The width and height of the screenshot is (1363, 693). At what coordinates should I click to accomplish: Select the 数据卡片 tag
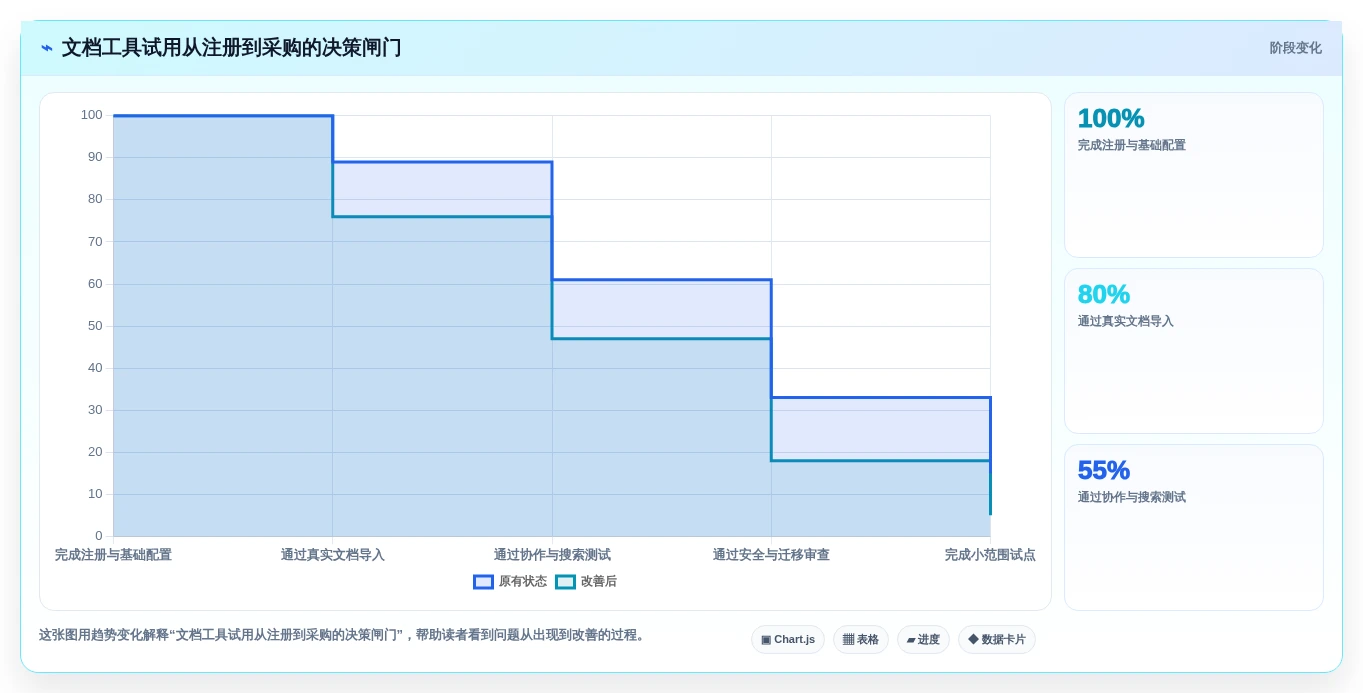click(x=996, y=640)
